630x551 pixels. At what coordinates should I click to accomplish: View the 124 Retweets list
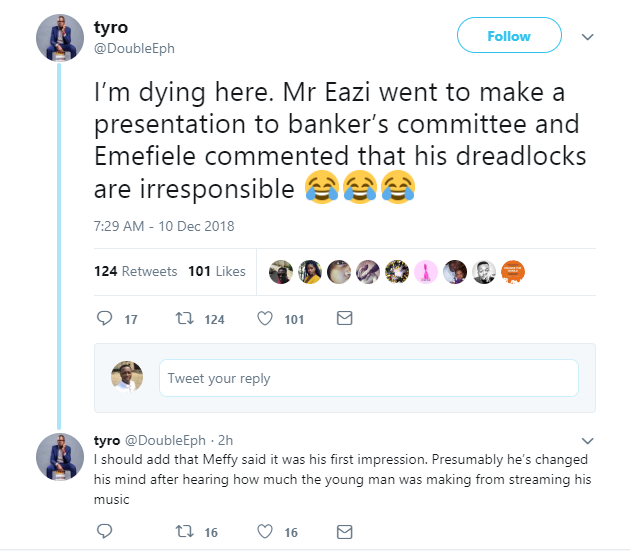pos(135,271)
